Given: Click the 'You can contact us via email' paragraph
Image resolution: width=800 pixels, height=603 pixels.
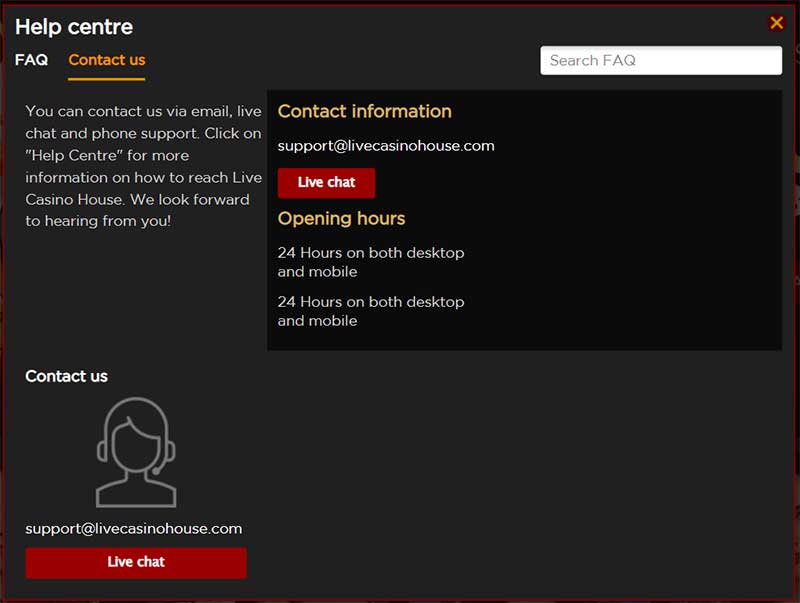Looking at the screenshot, I should (x=143, y=166).
